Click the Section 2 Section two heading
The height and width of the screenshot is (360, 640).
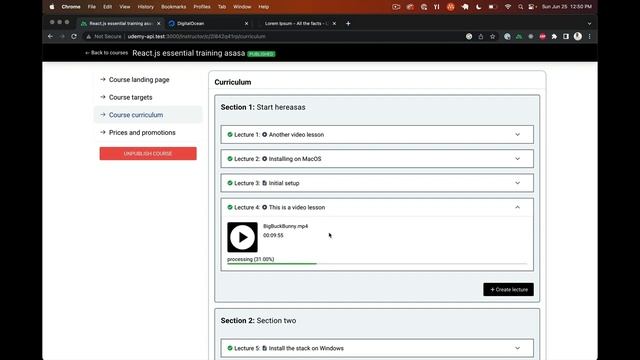258,320
